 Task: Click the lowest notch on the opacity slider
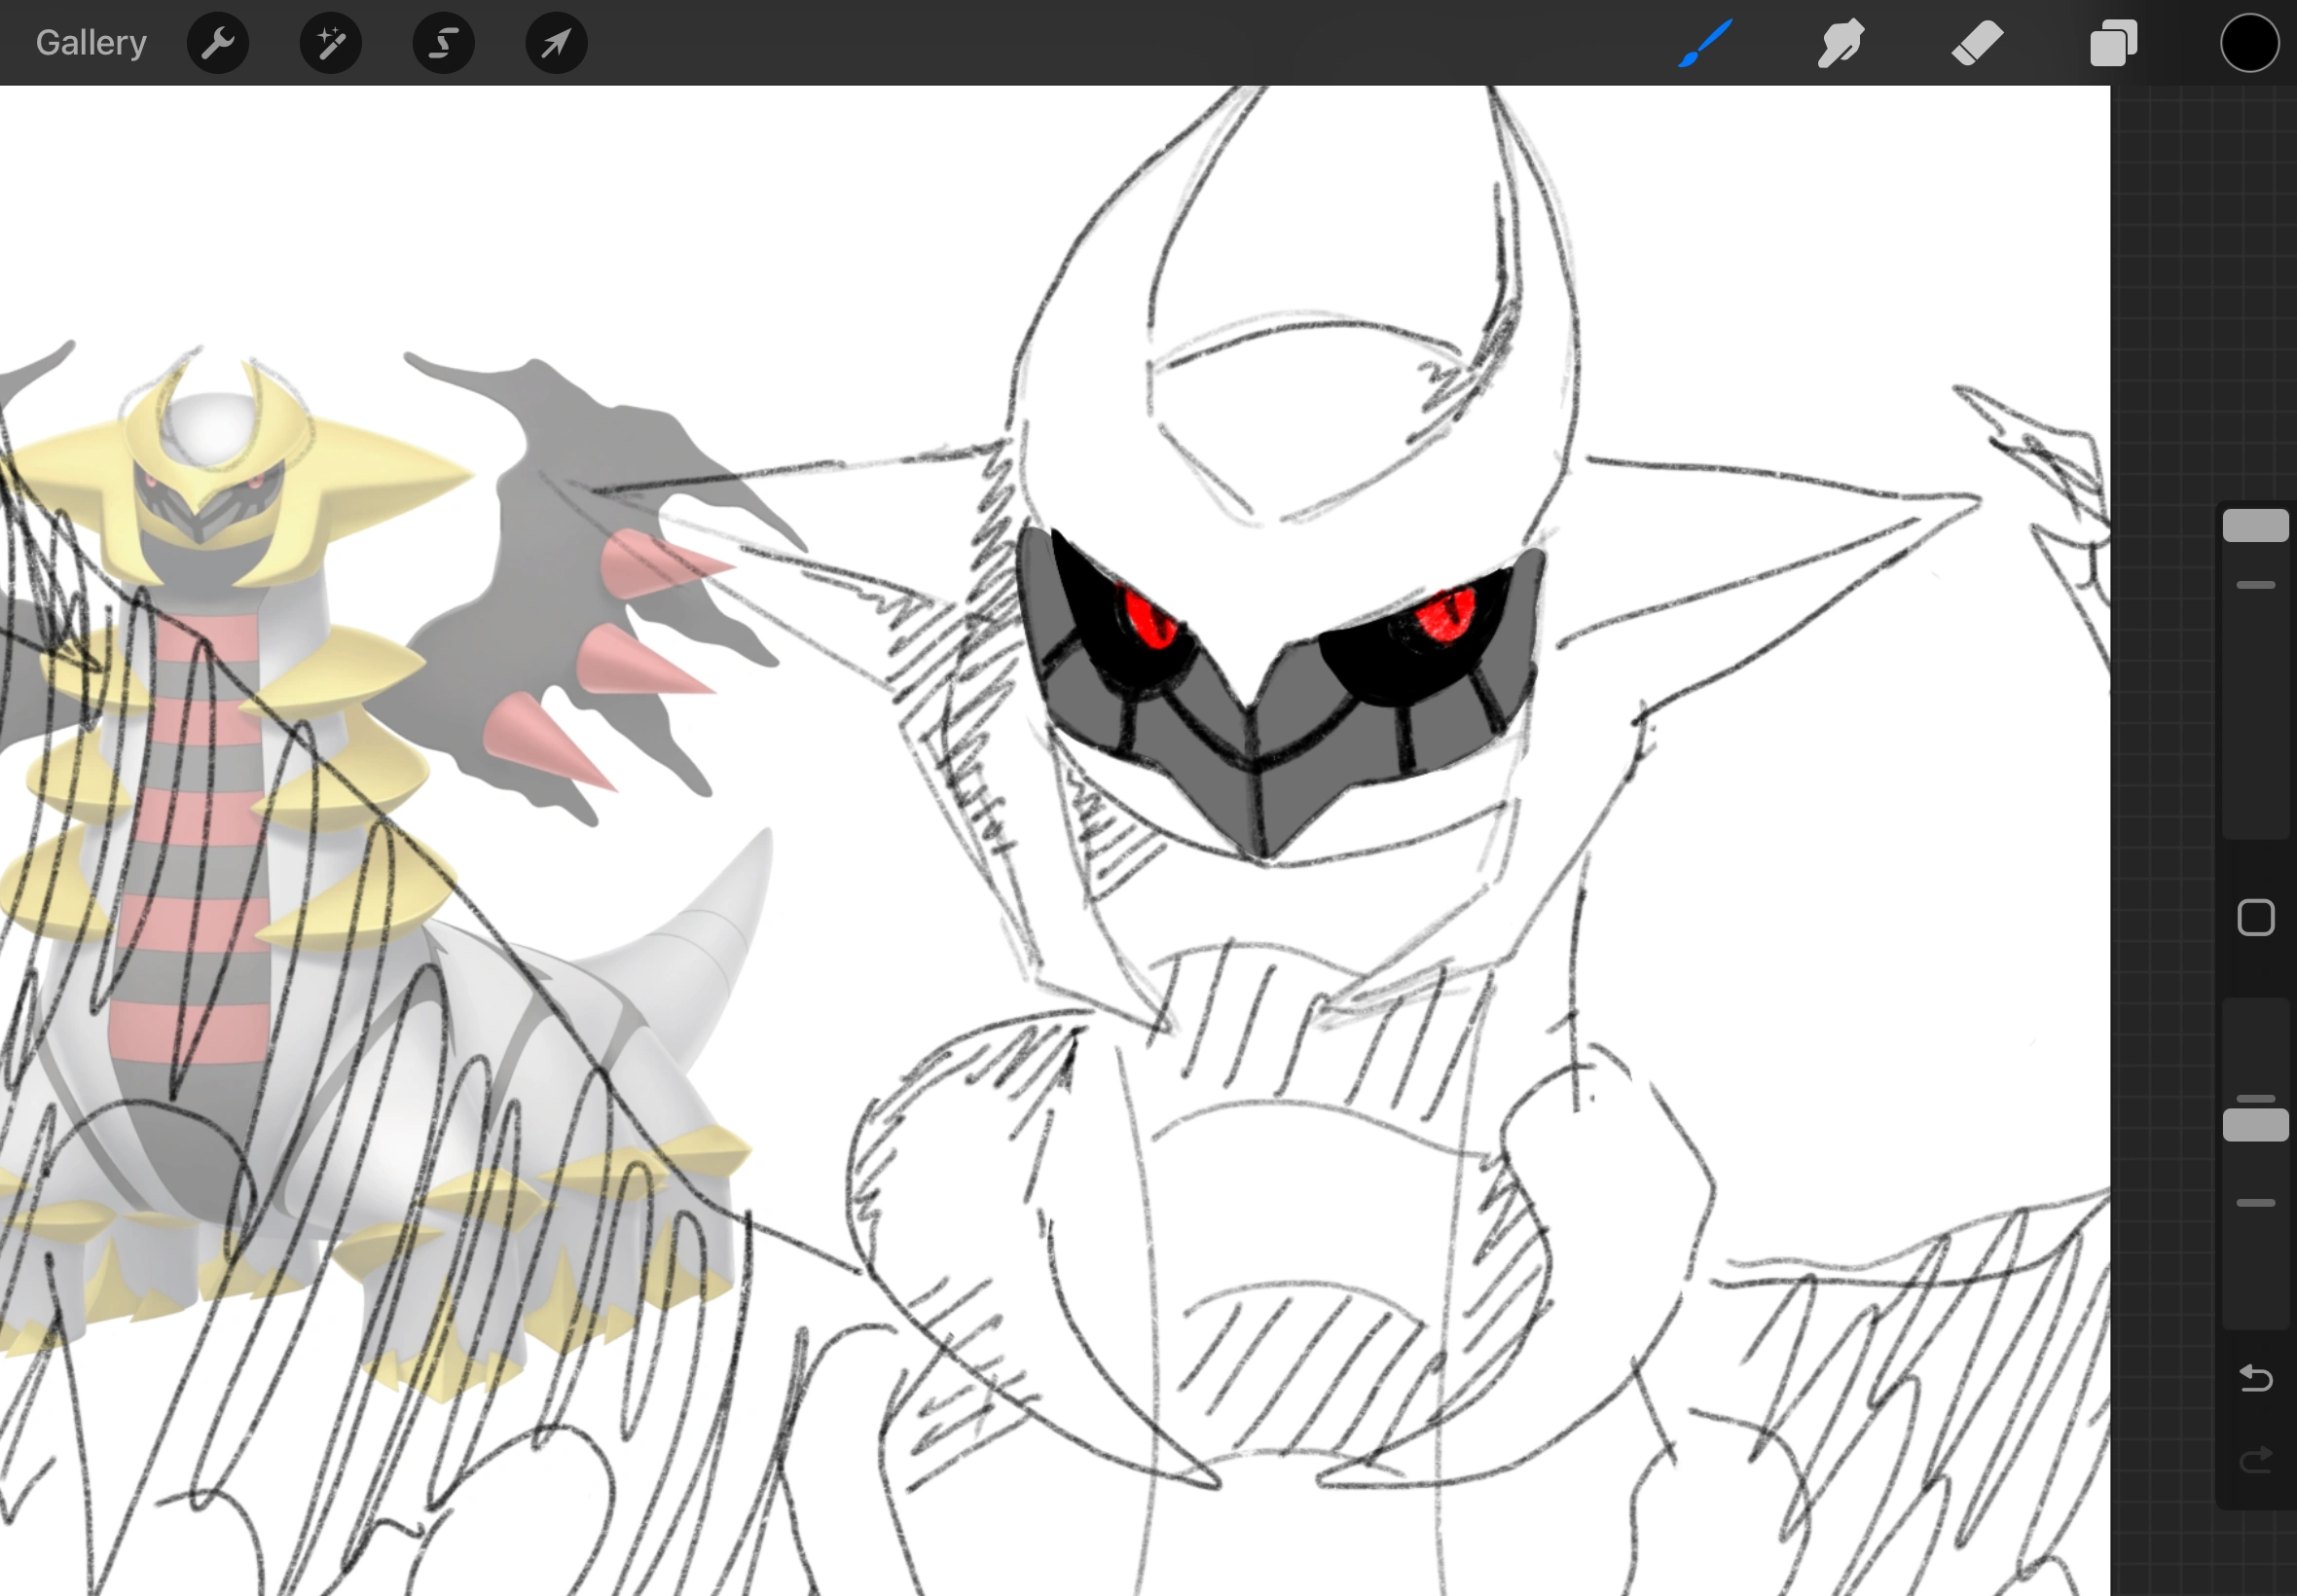point(2255,1203)
